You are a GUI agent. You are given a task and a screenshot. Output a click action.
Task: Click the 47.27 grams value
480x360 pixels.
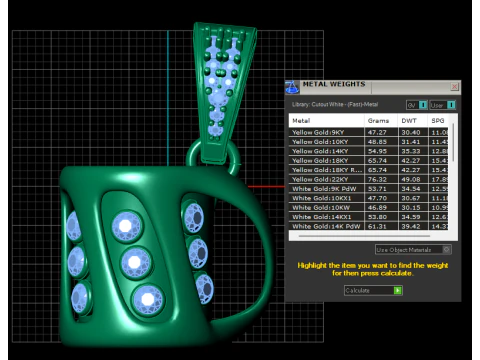(377, 132)
